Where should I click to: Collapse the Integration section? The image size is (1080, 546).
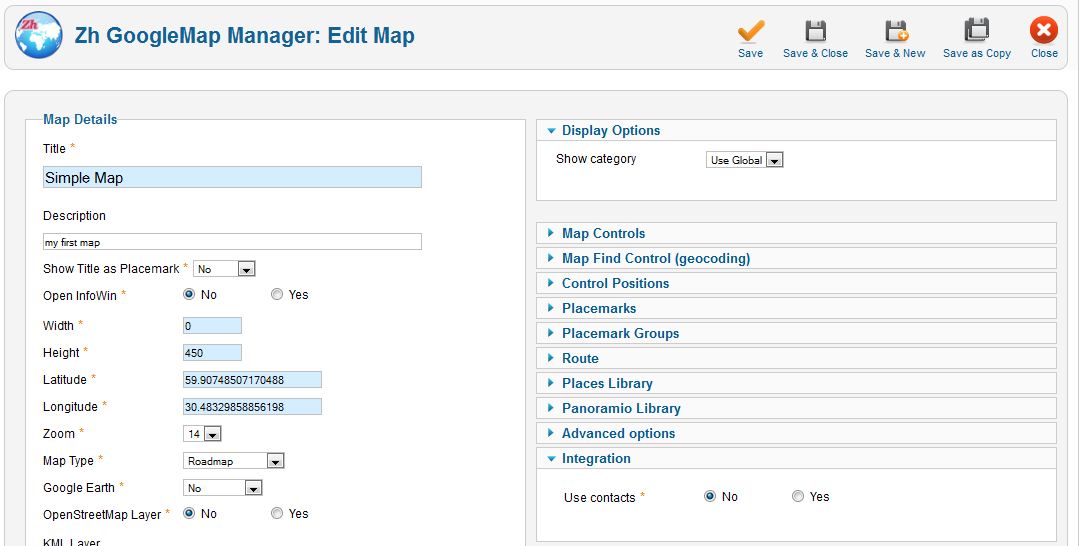pos(596,458)
